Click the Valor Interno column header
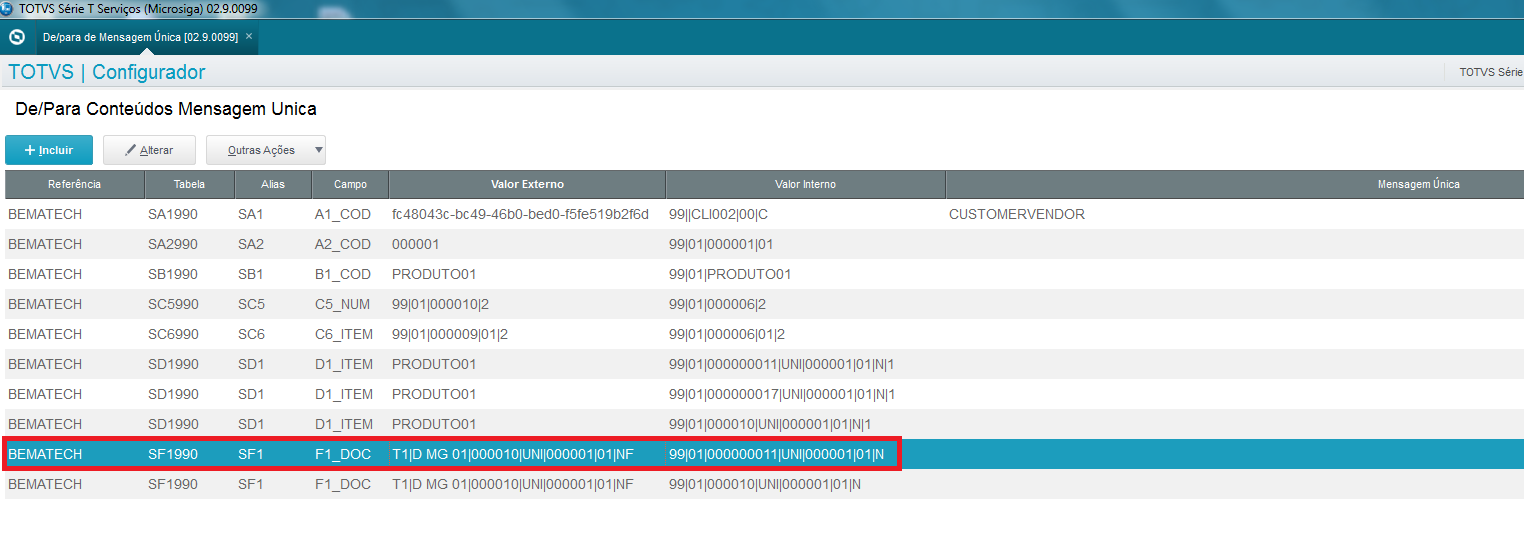The width and height of the screenshot is (1524, 536). [x=805, y=184]
